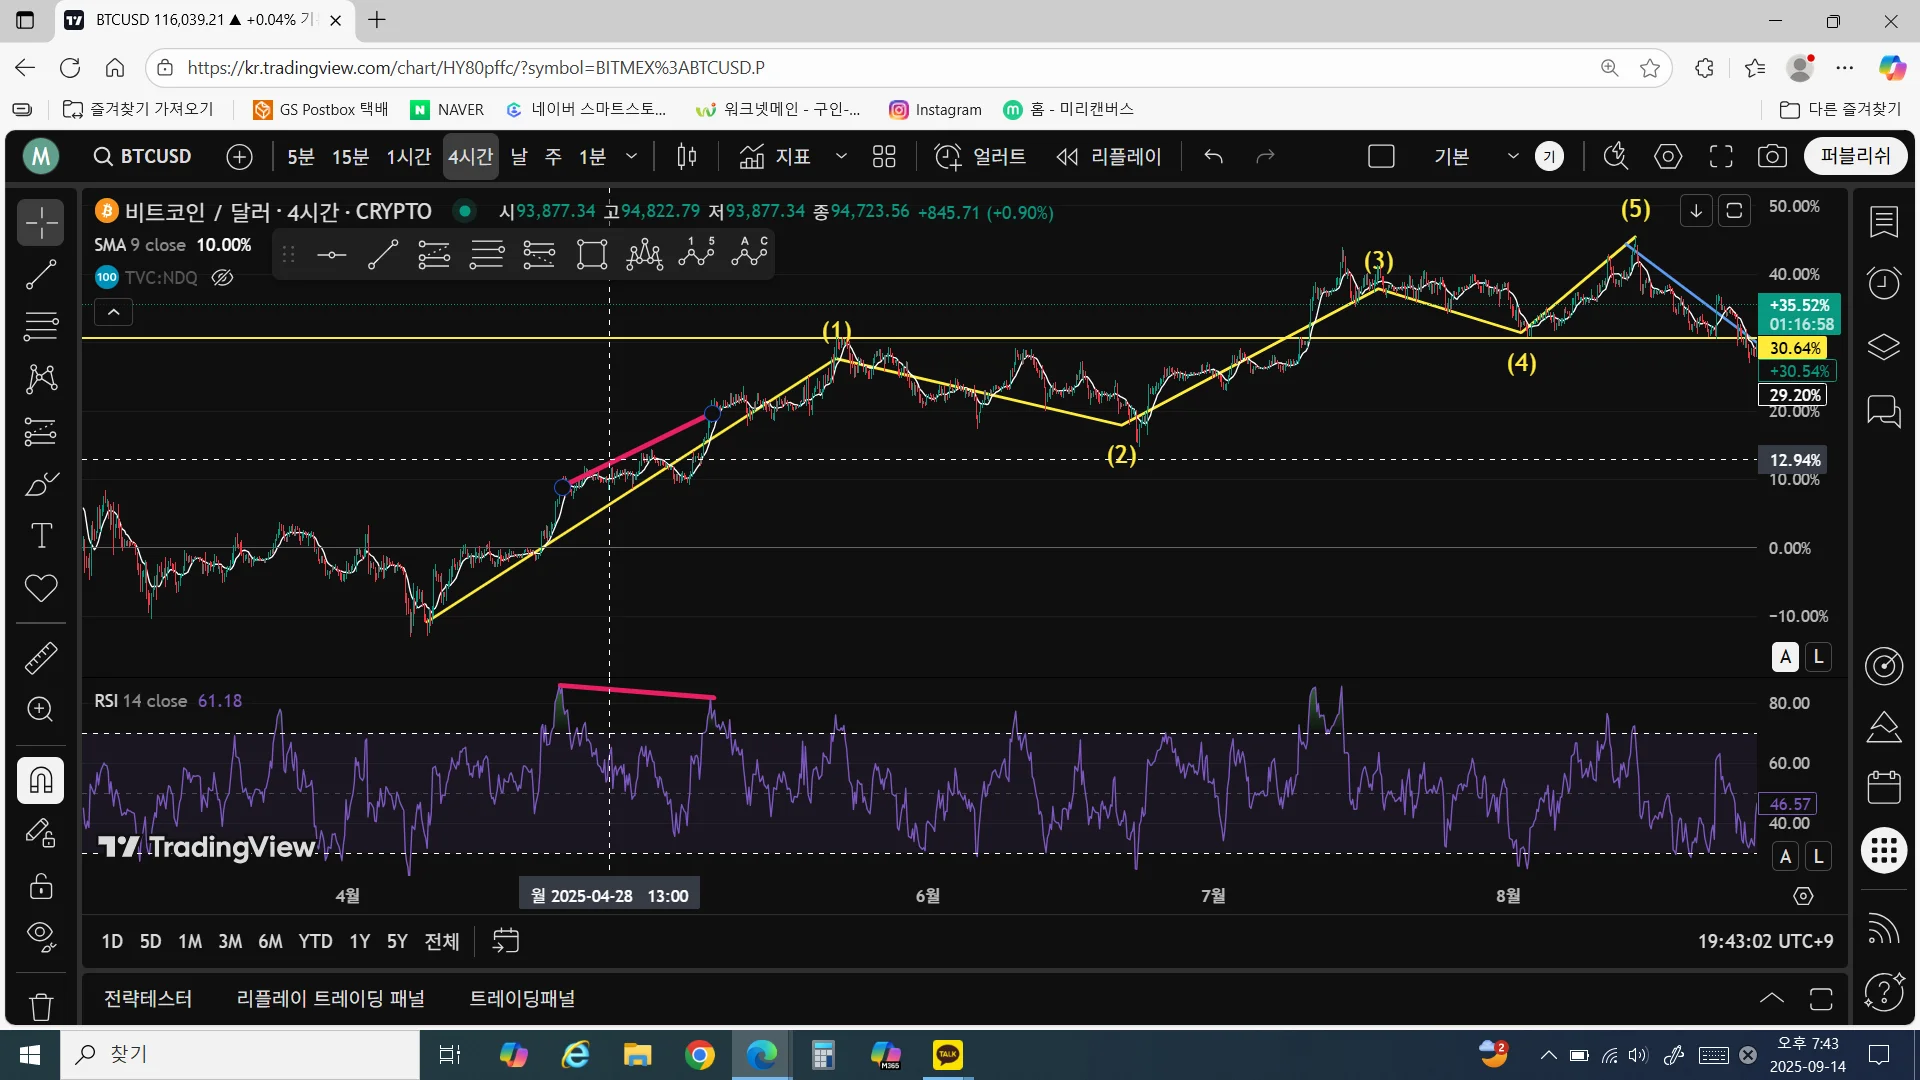Open the brush drawing tool
The width and height of the screenshot is (1920, 1080).
coord(41,484)
